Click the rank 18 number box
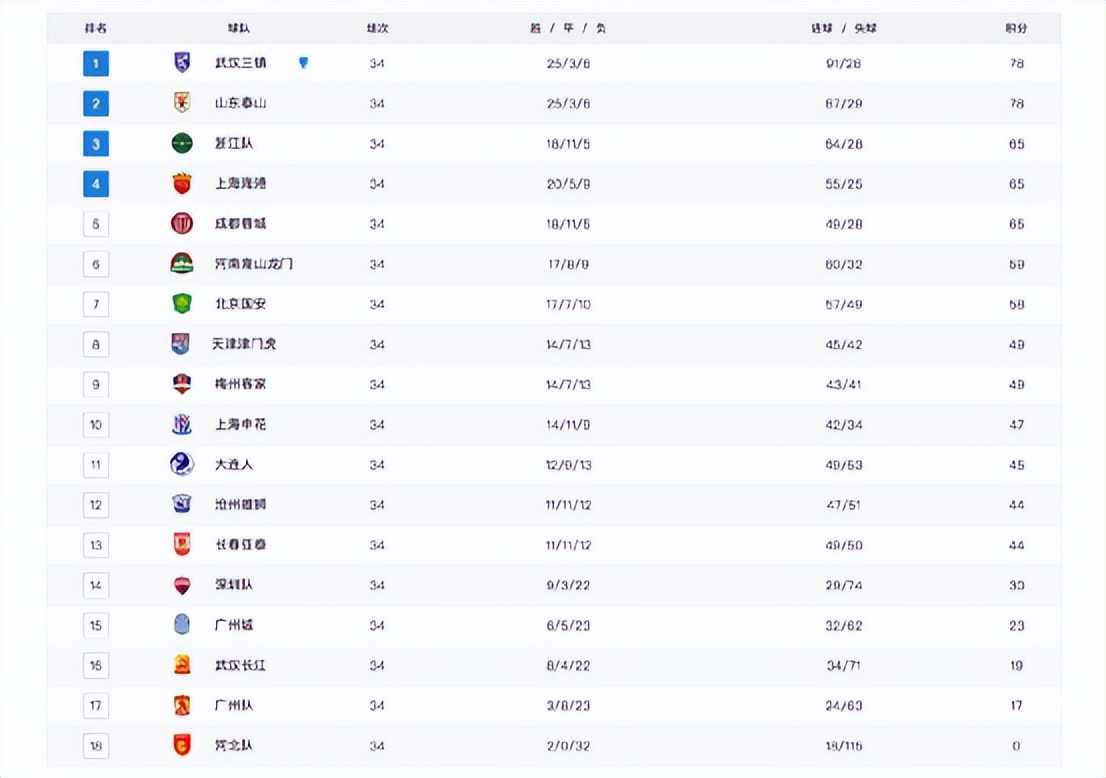 coord(96,745)
